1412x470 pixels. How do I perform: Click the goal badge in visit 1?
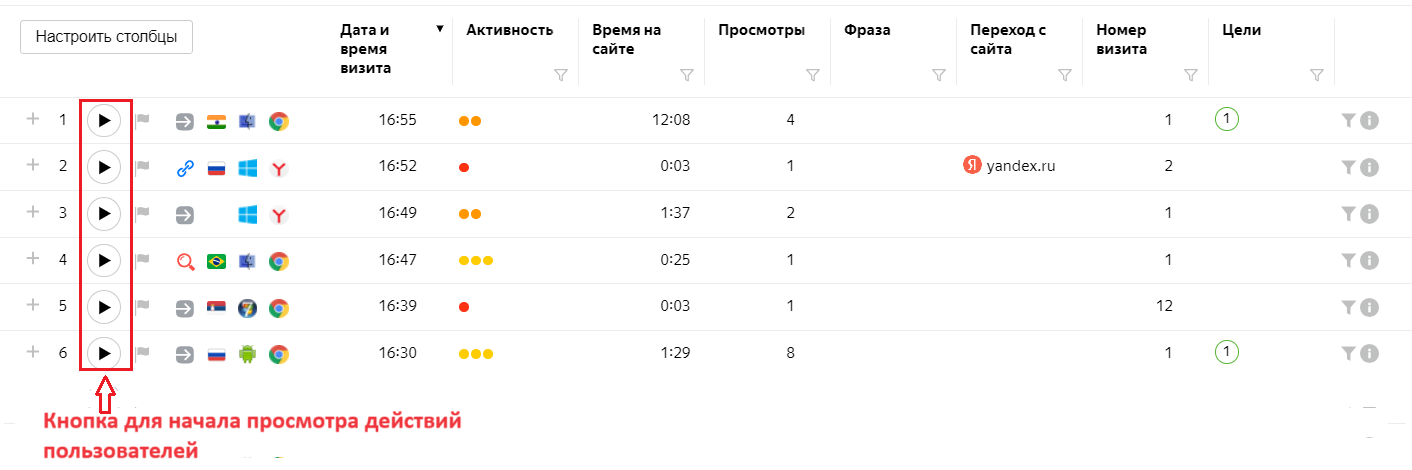[x=1227, y=120]
